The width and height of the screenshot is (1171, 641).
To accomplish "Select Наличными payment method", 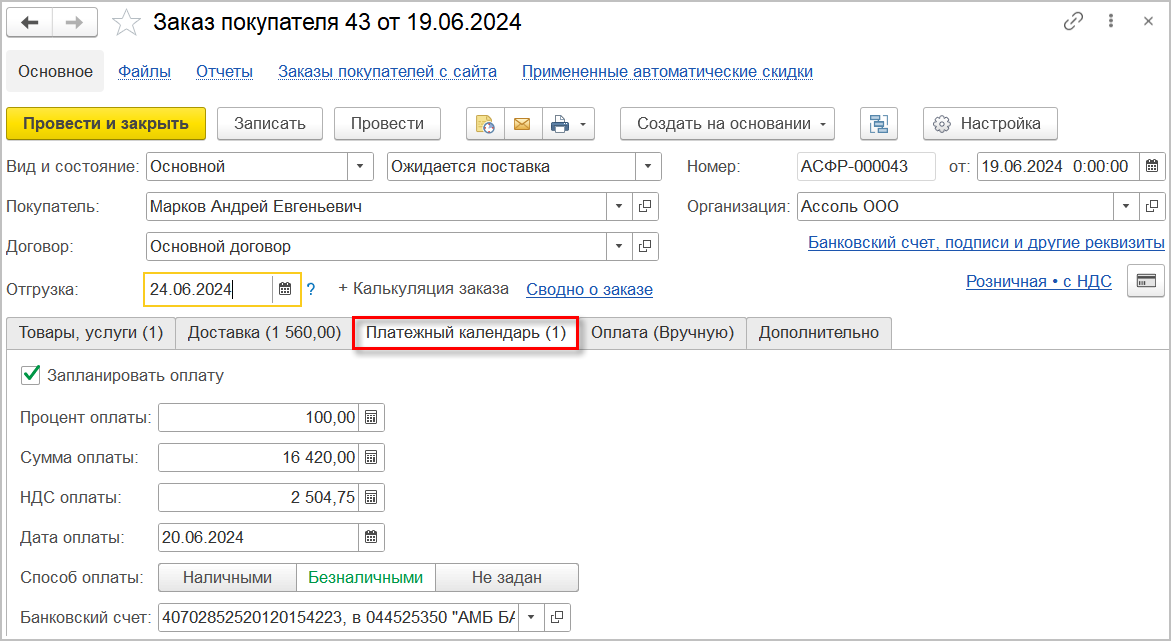I will pyautogui.click(x=227, y=577).
